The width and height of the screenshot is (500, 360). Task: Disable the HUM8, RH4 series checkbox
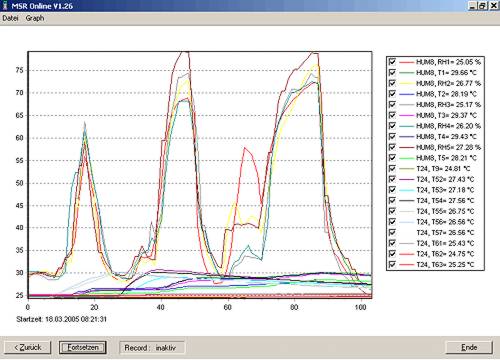click(x=392, y=126)
